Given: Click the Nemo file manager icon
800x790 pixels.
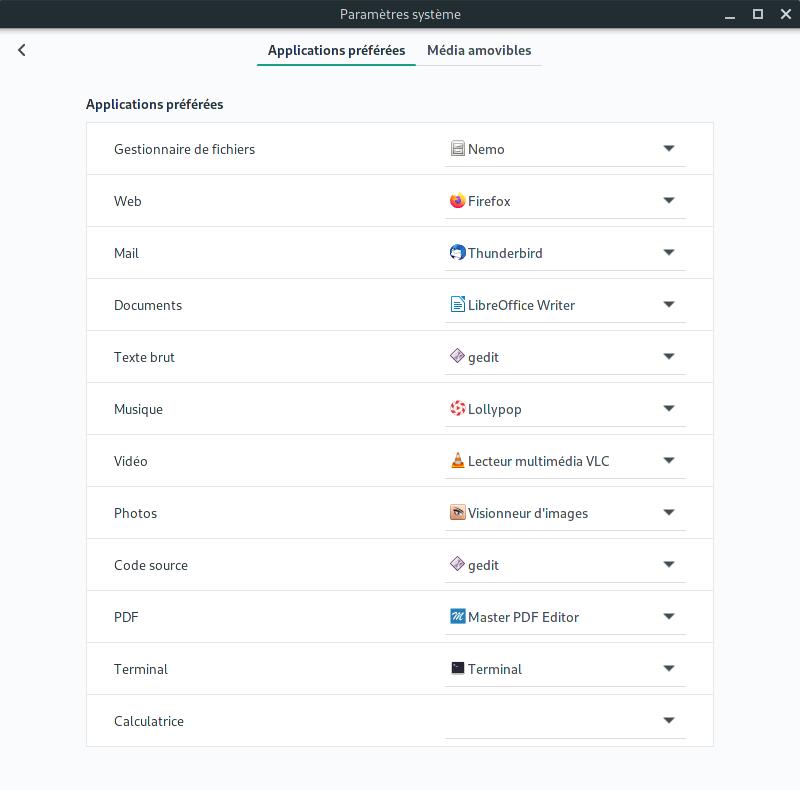Looking at the screenshot, I should (458, 149).
